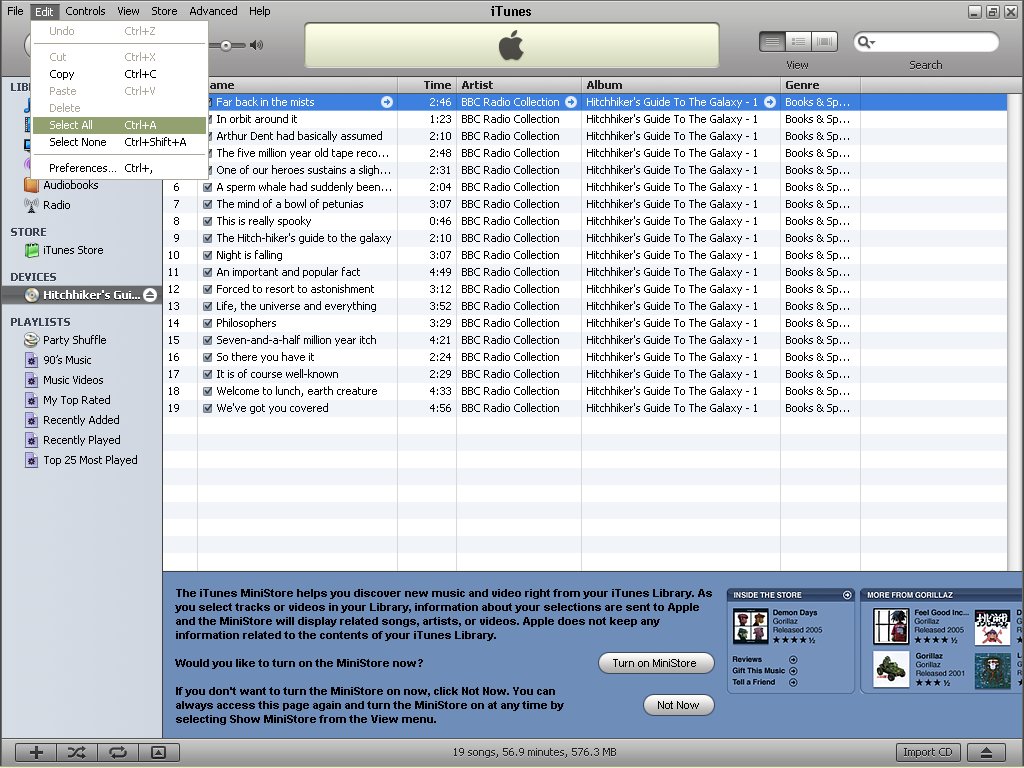
Task: Open the Help menu
Action: pyautogui.click(x=259, y=11)
